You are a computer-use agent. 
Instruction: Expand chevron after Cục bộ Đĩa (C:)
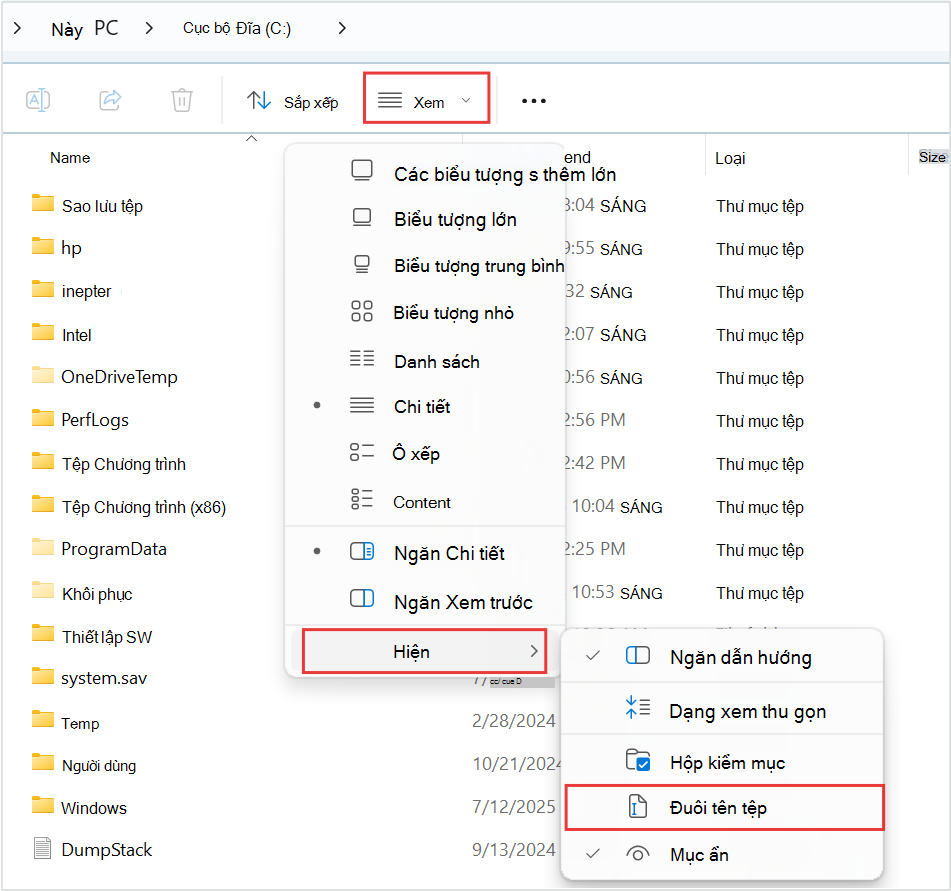(x=342, y=28)
